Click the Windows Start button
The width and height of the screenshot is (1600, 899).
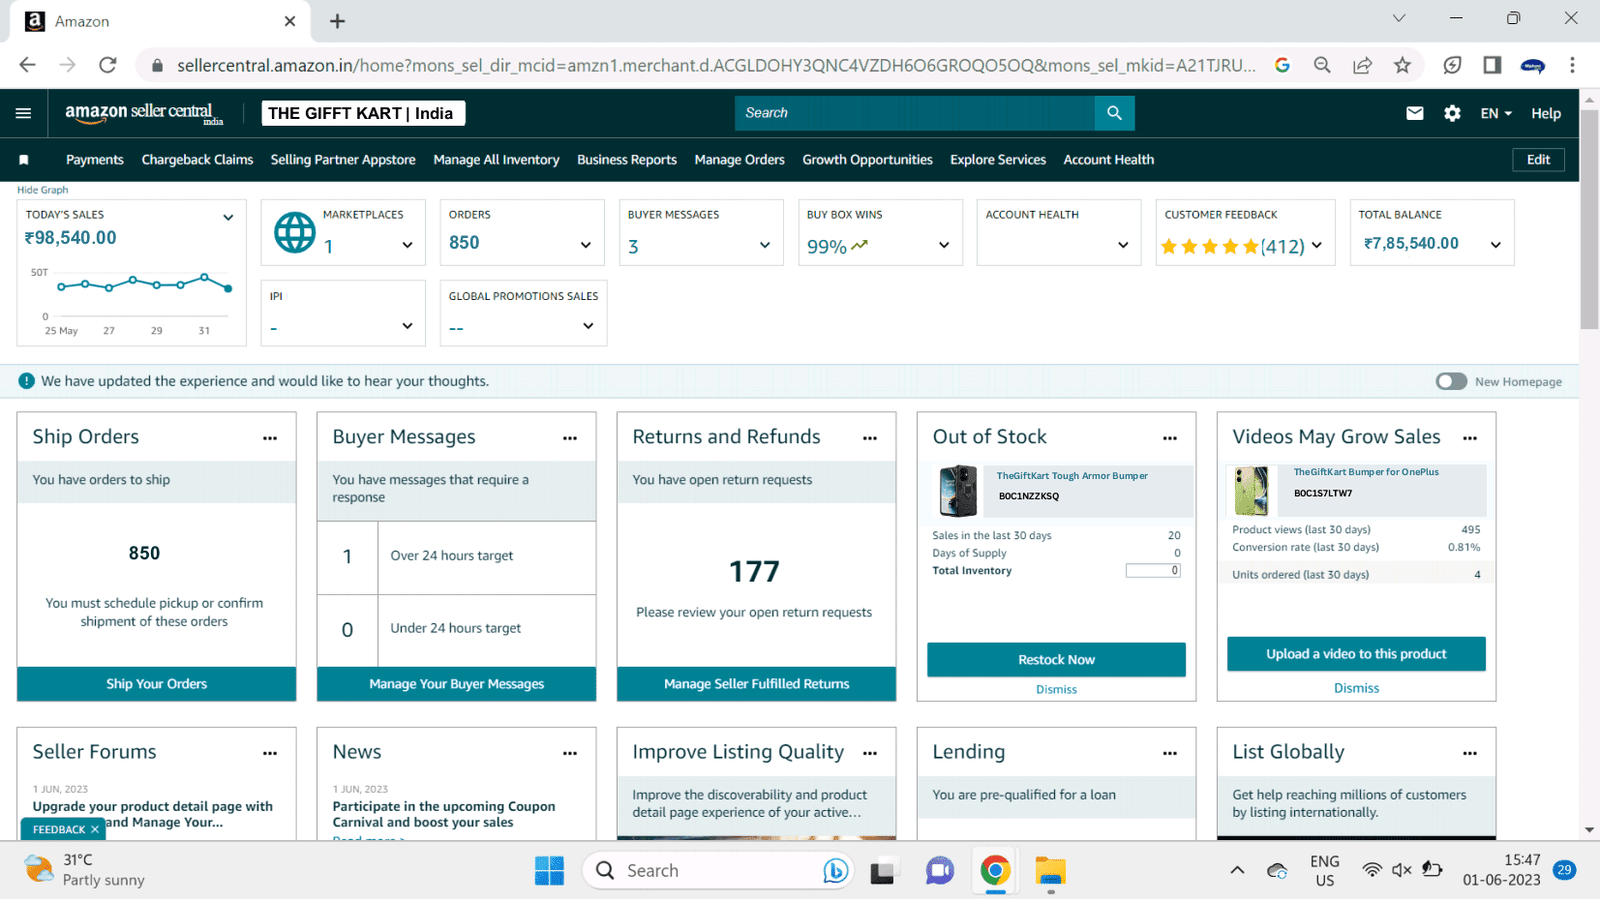(x=549, y=871)
